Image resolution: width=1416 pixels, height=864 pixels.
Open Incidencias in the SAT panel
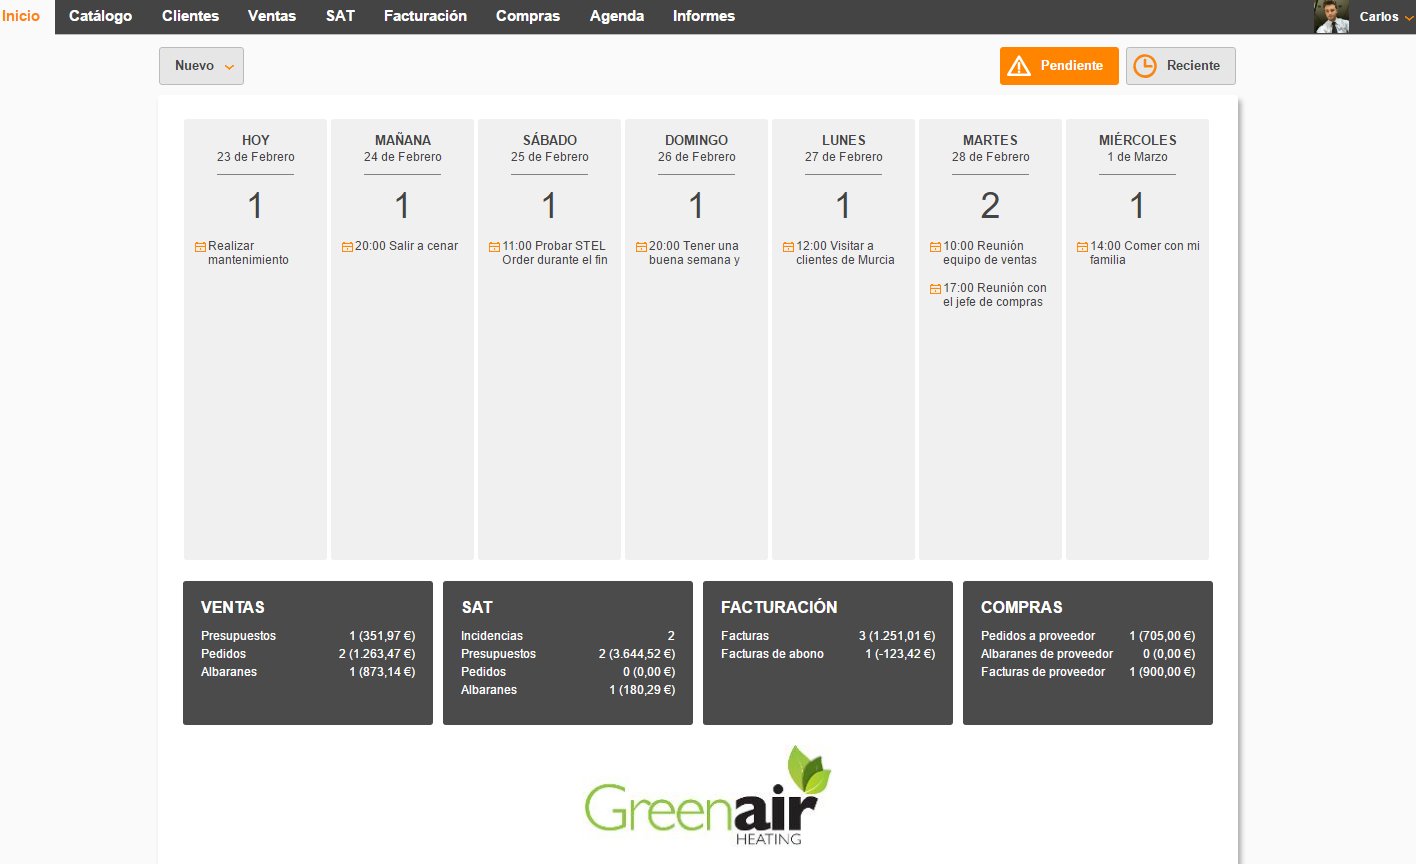point(491,636)
